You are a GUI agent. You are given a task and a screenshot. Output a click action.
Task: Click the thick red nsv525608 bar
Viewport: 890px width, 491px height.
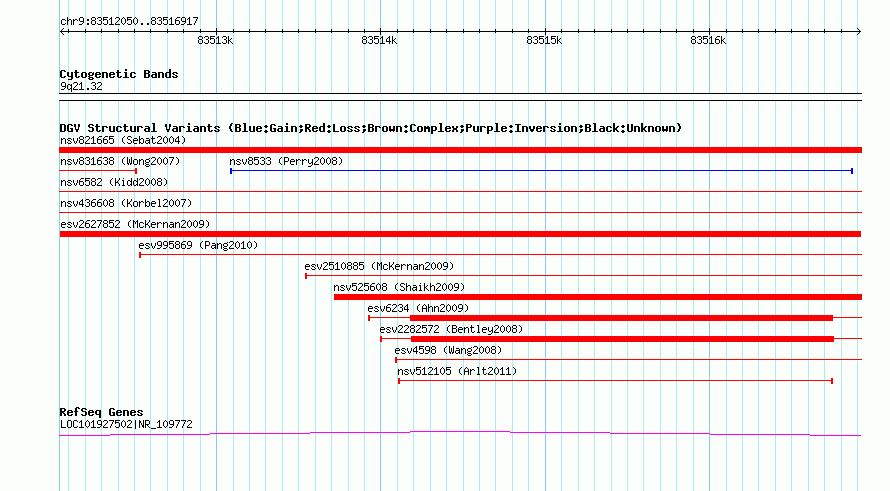coord(598,297)
